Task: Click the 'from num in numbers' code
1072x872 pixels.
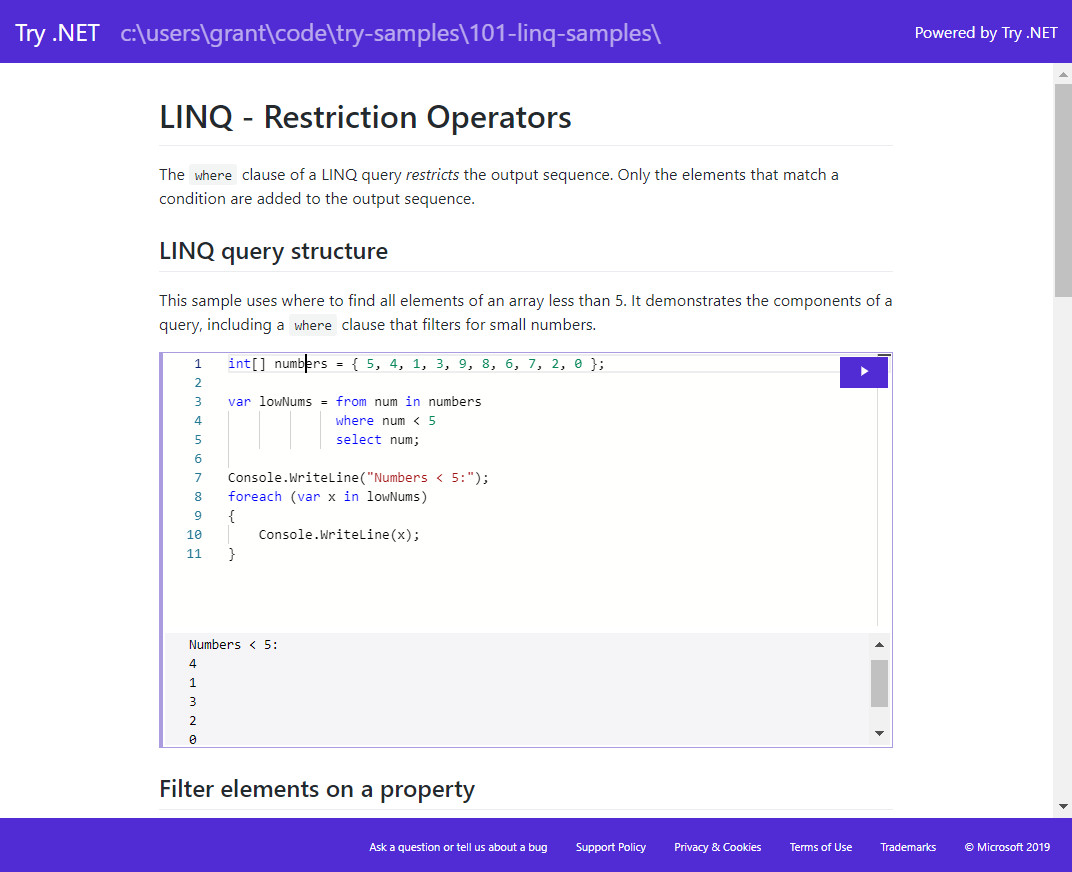Action: [x=408, y=401]
